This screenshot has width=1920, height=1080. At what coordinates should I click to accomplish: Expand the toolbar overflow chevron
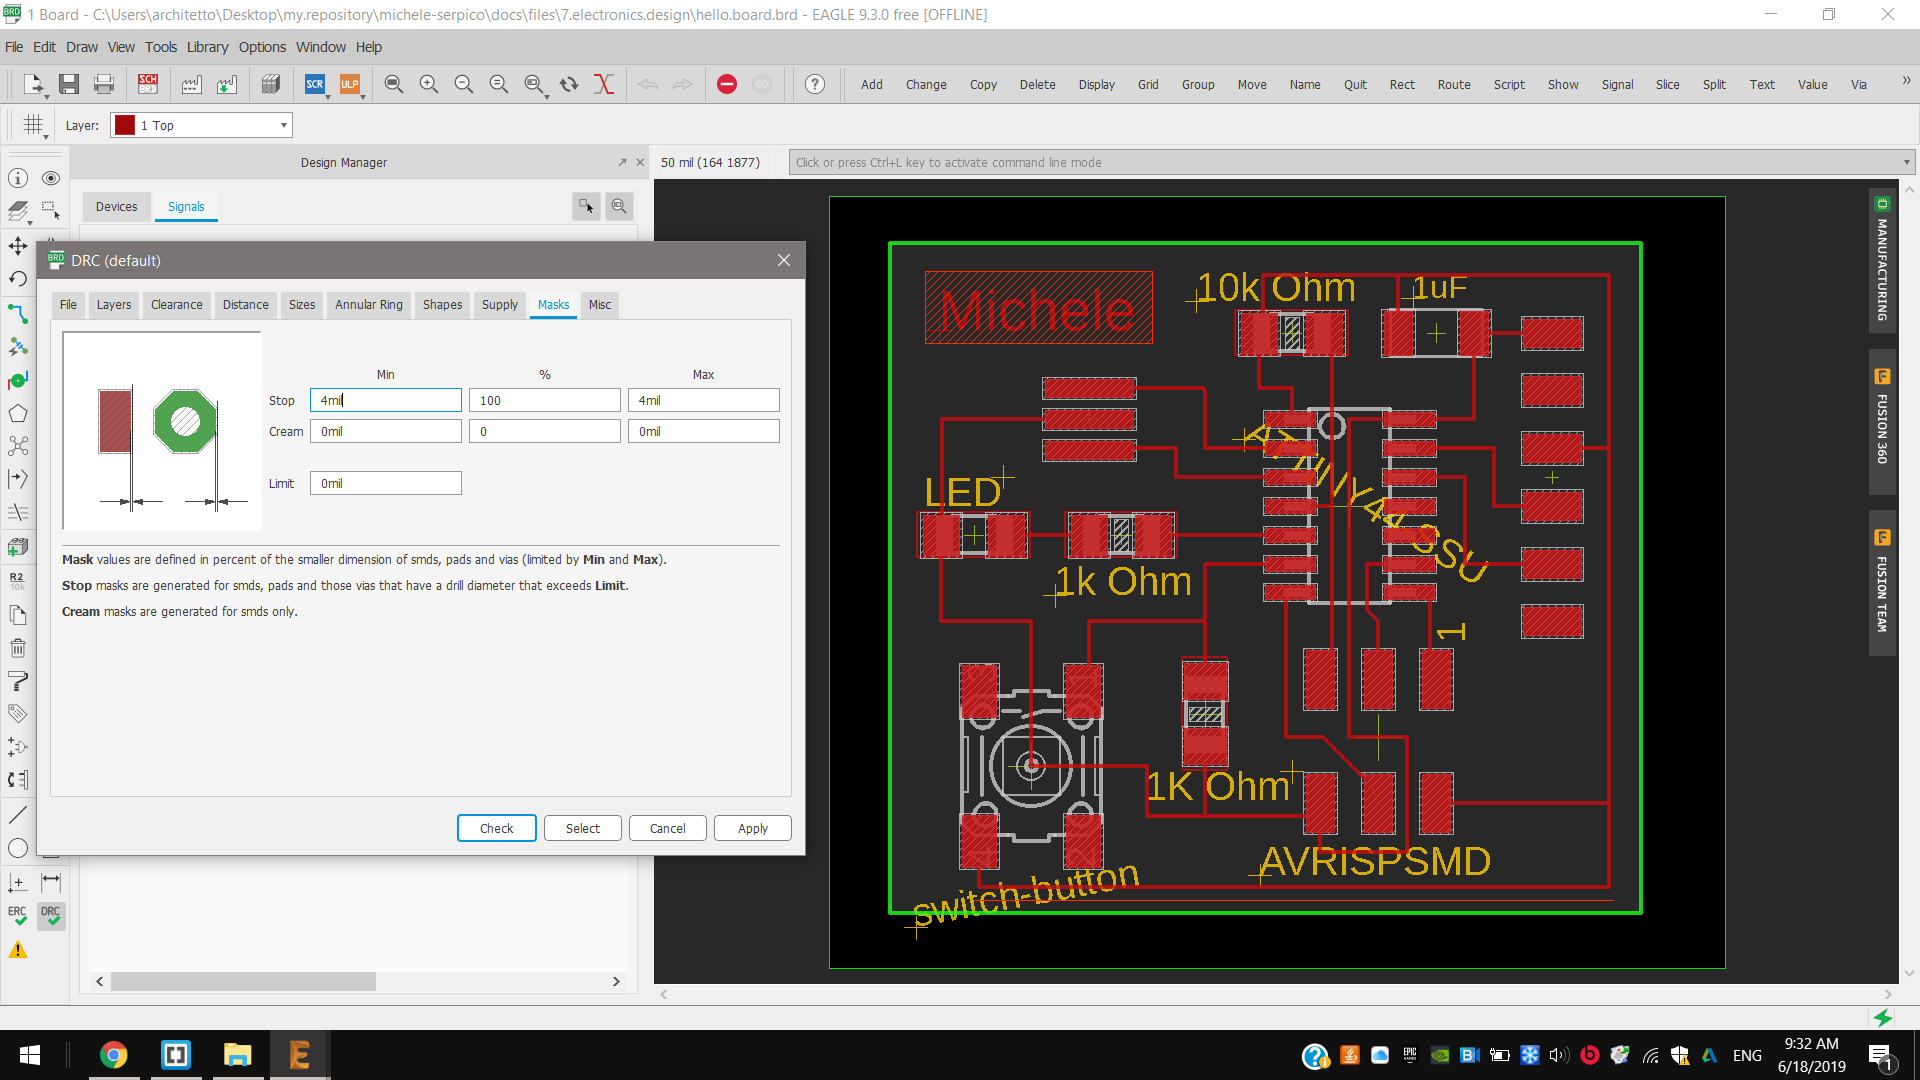(1906, 81)
